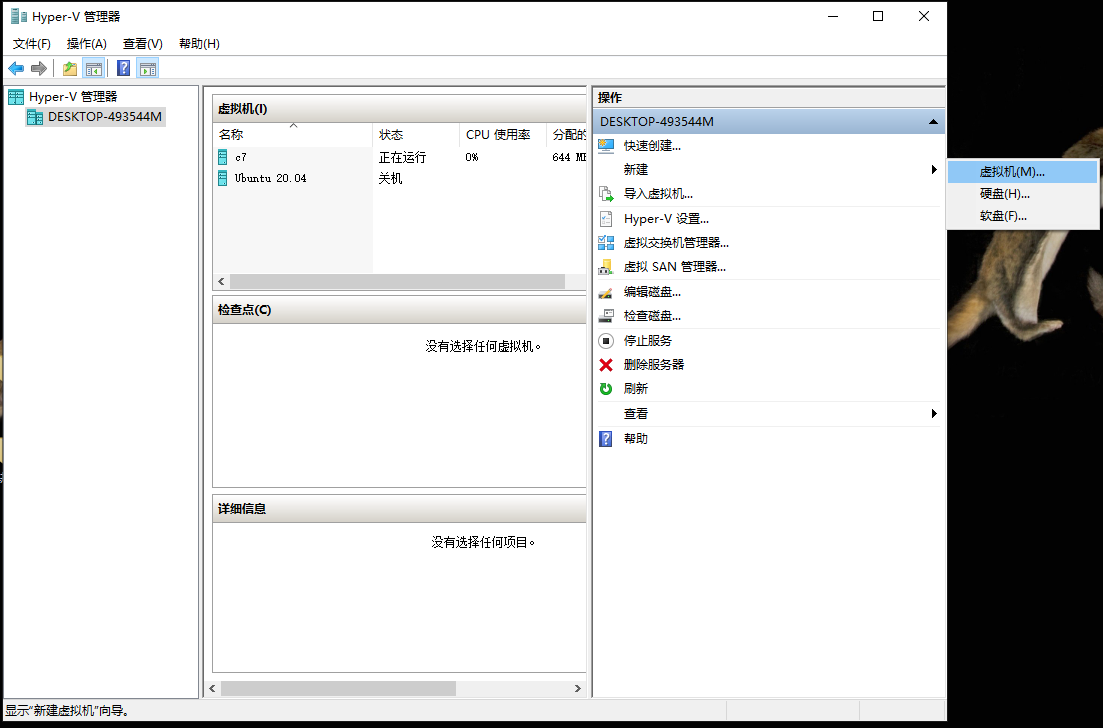Select the Ubuntu 20.04 virtual machine name

point(271,179)
